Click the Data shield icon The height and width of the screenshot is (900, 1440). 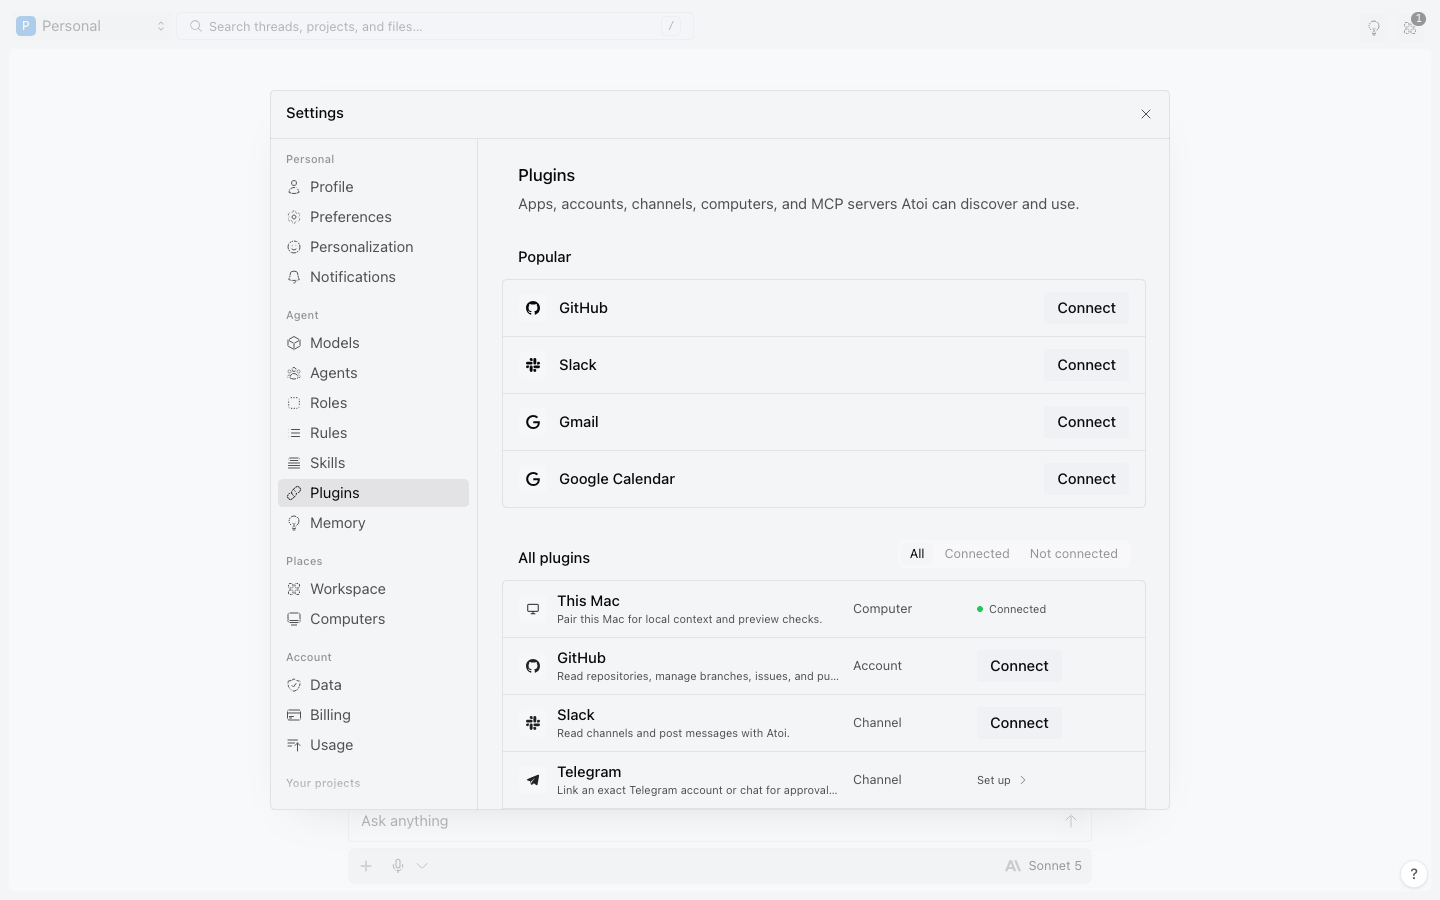pos(294,685)
